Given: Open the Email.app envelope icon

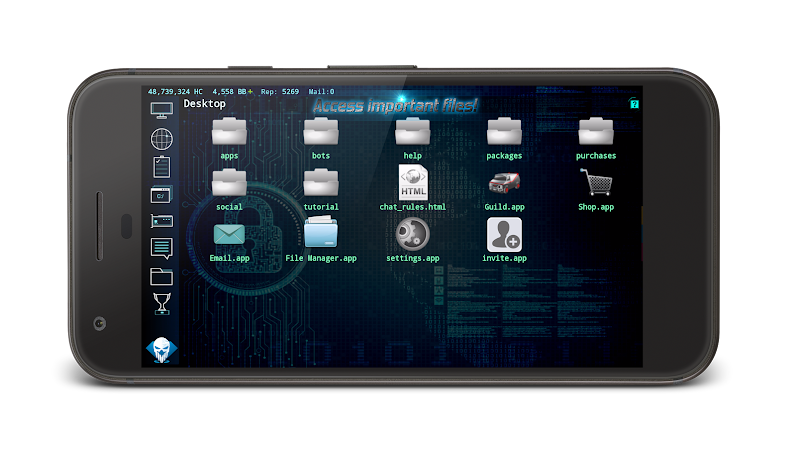Looking at the screenshot, I should click(229, 234).
